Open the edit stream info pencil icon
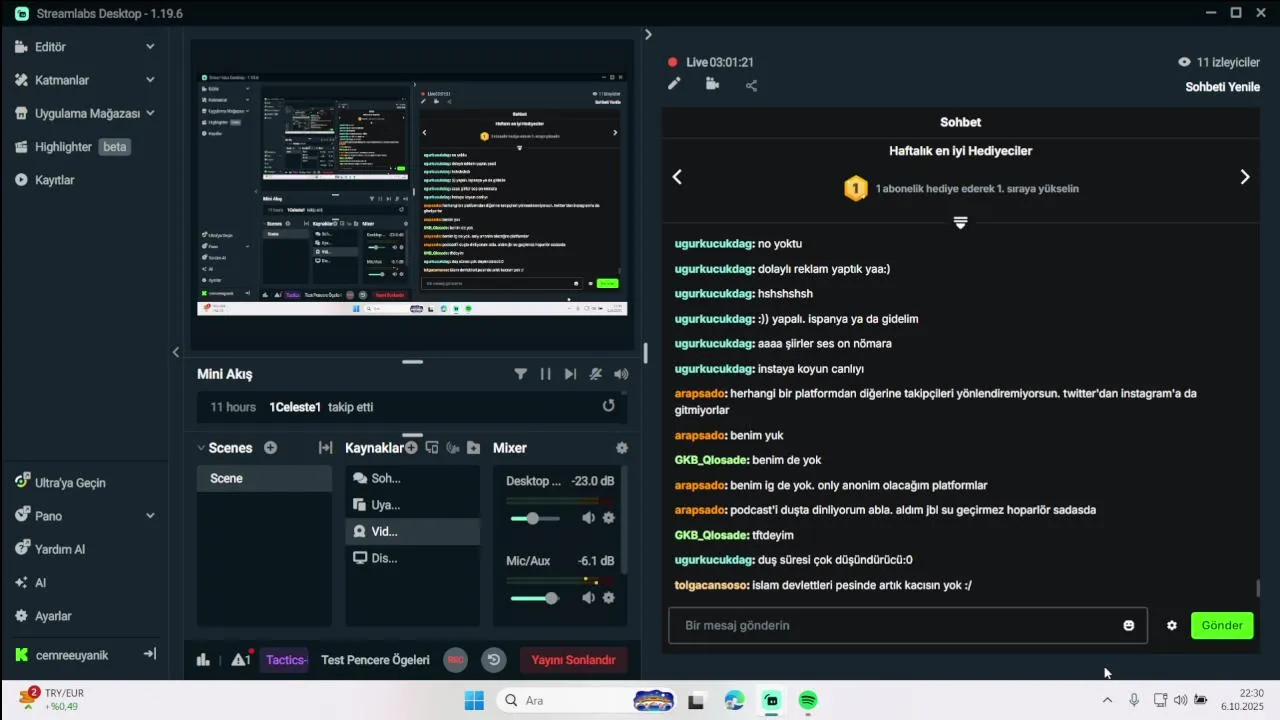 point(674,85)
